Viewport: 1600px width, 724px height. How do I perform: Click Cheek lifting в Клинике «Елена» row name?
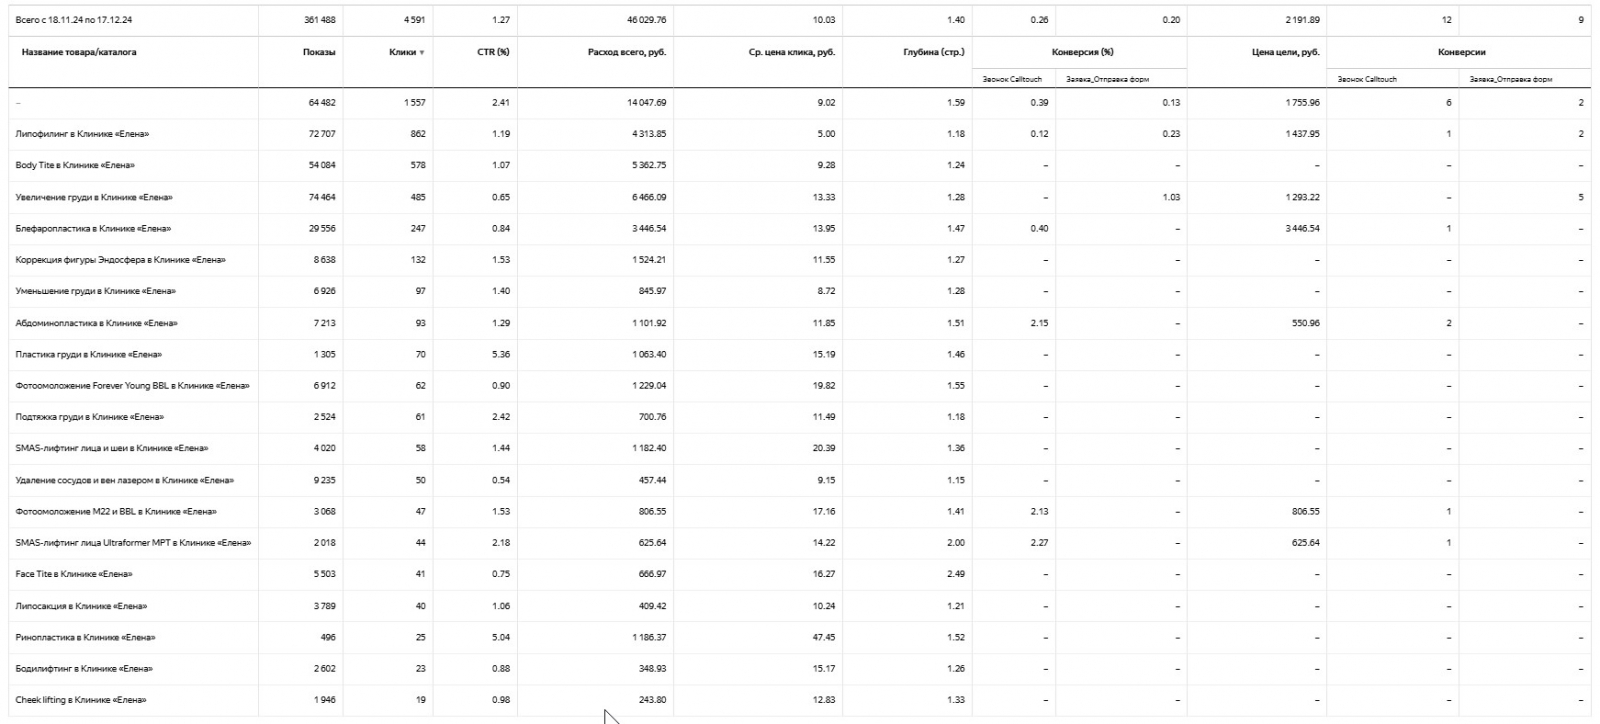point(81,700)
